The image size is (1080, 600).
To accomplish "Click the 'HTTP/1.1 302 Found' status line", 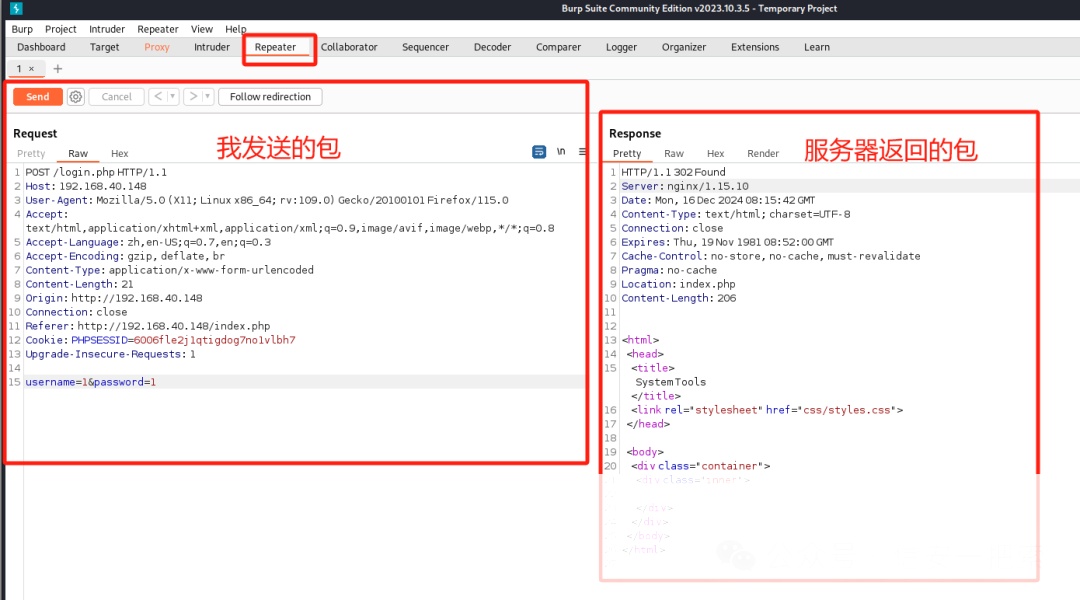I will (674, 172).
